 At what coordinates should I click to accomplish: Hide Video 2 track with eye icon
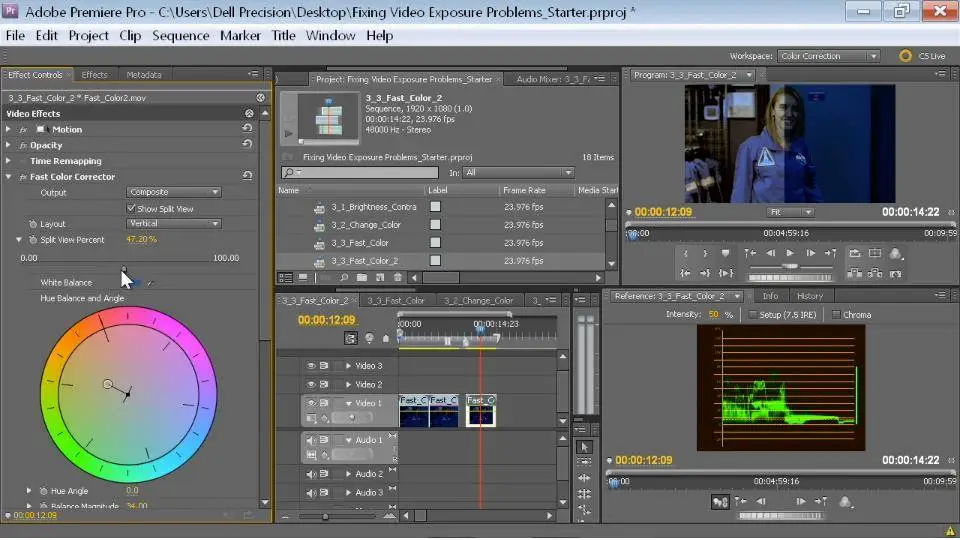pos(311,384)
